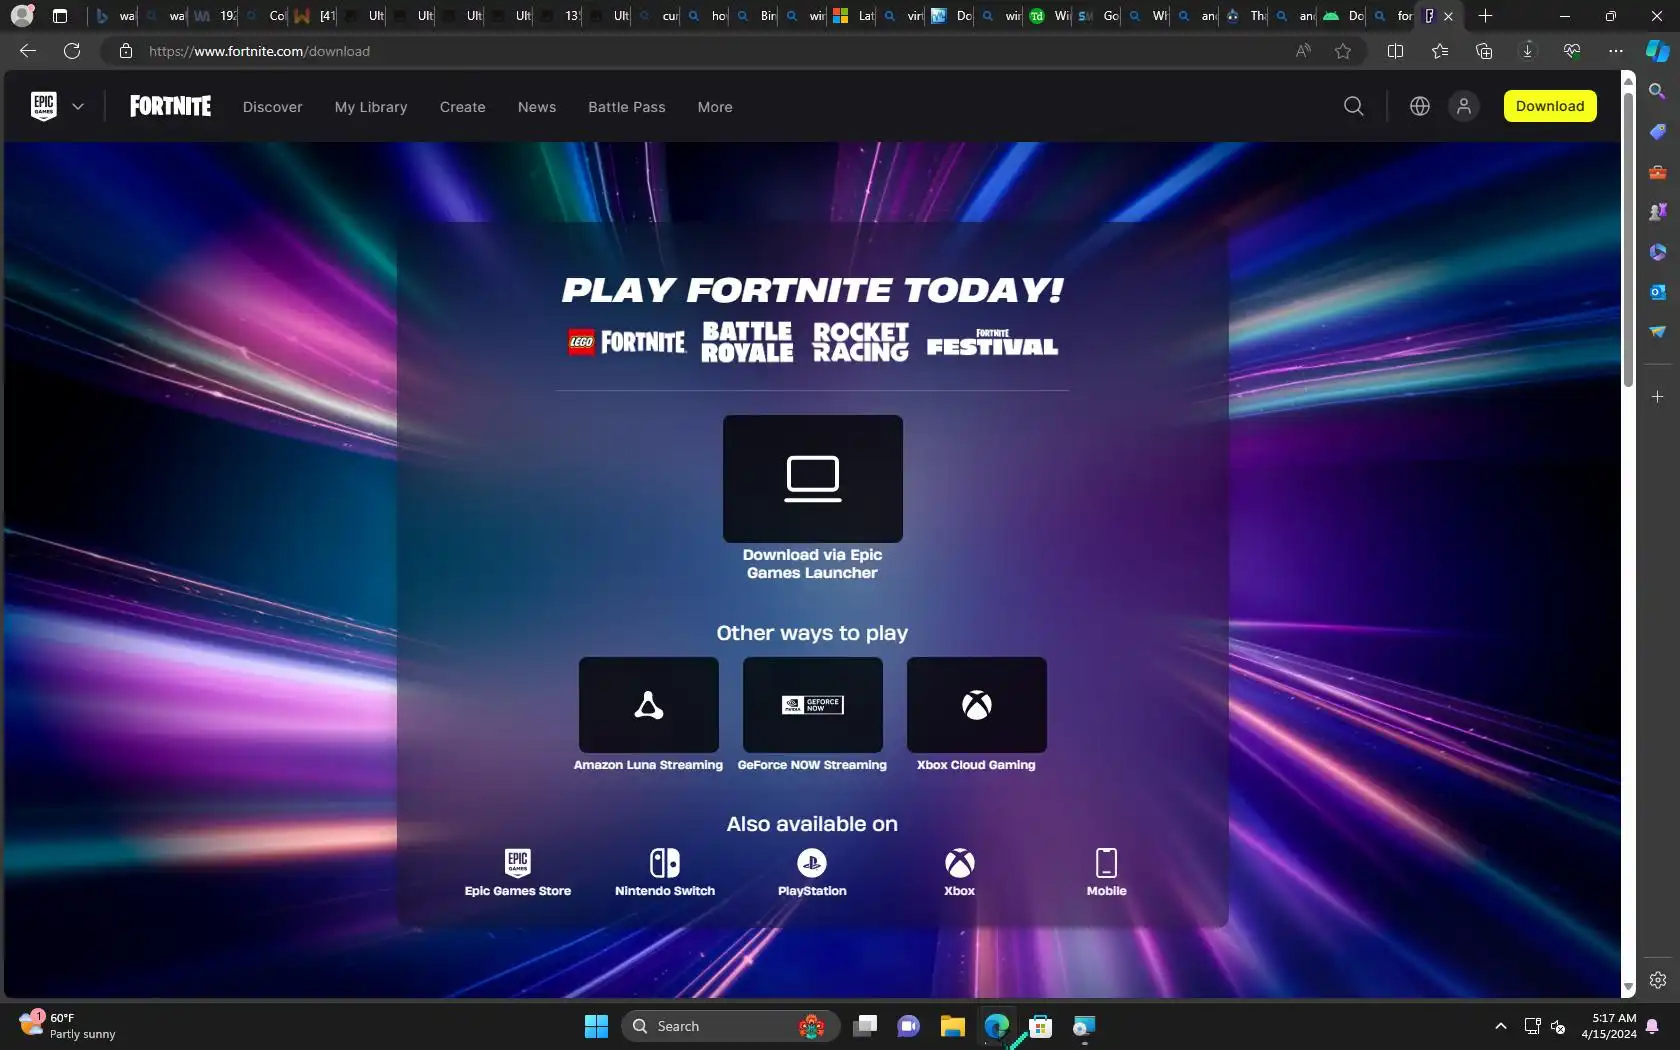This screenshot has width=1680, height=1050.
Task: Open the browser Favorites list icon
Action: coord(1440,51)
